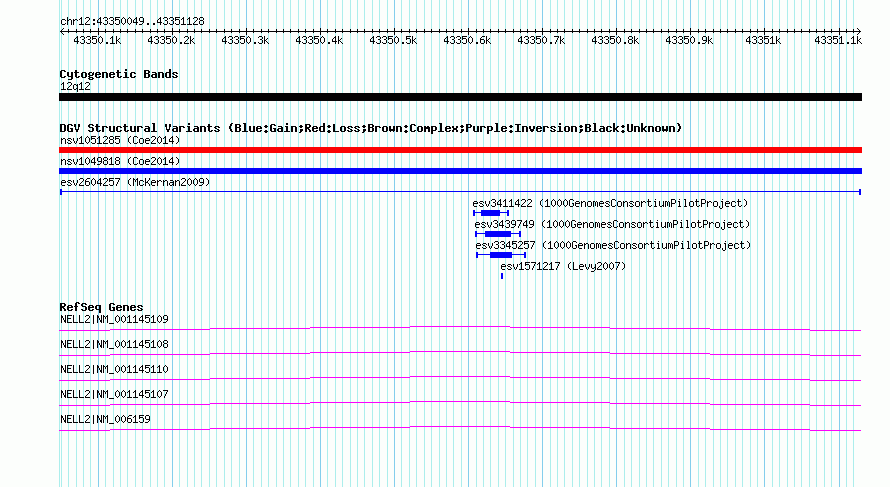The image size is (890, 487).
Task: Click the magenta NM_001145107 transcript line
Action: [x=460, y=403]
